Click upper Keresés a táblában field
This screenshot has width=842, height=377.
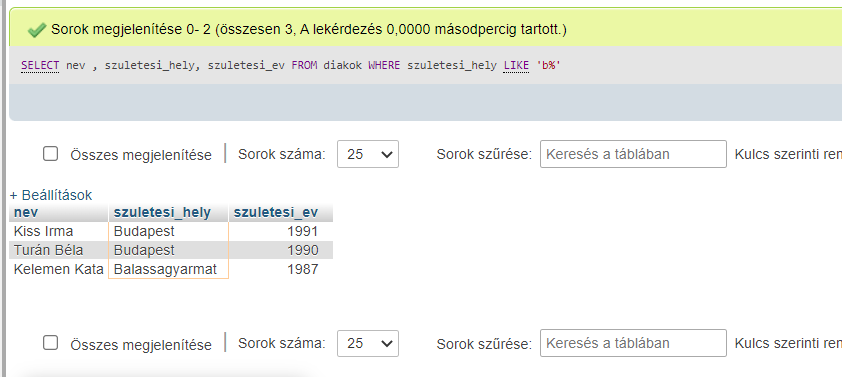633,154
